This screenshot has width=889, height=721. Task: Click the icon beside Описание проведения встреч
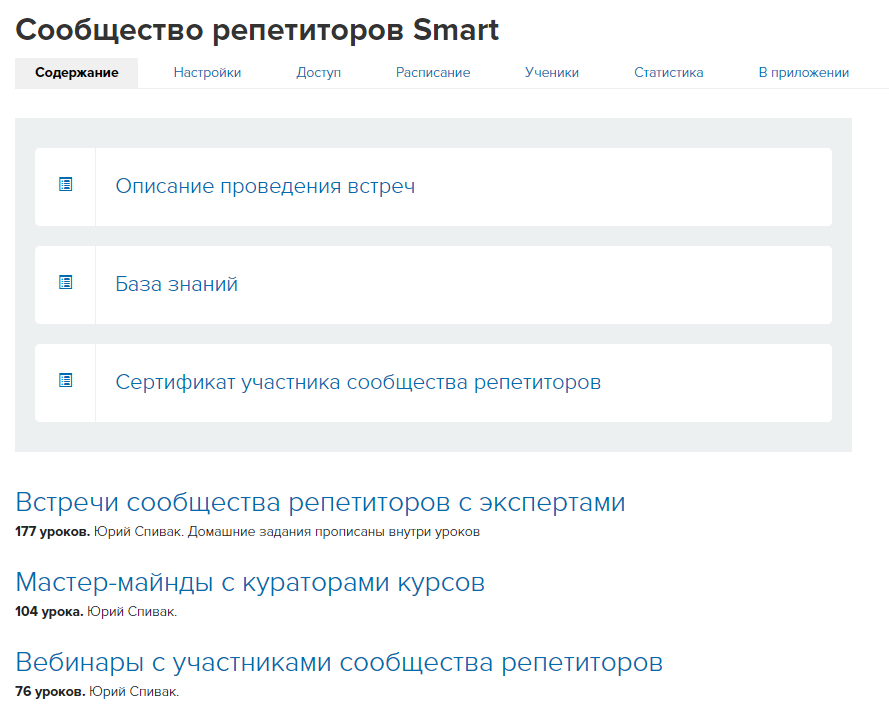tap(66, 184)
